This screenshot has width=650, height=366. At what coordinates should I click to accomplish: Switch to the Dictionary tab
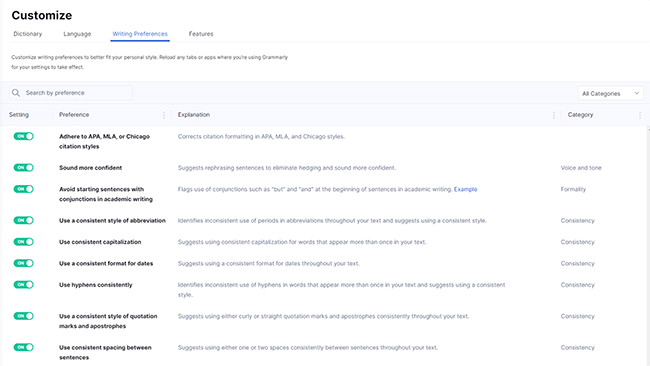point(28,34)
